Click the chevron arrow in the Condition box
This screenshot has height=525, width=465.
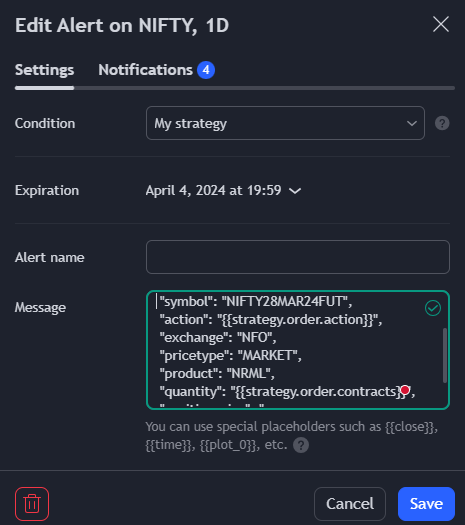click(411, 124)
